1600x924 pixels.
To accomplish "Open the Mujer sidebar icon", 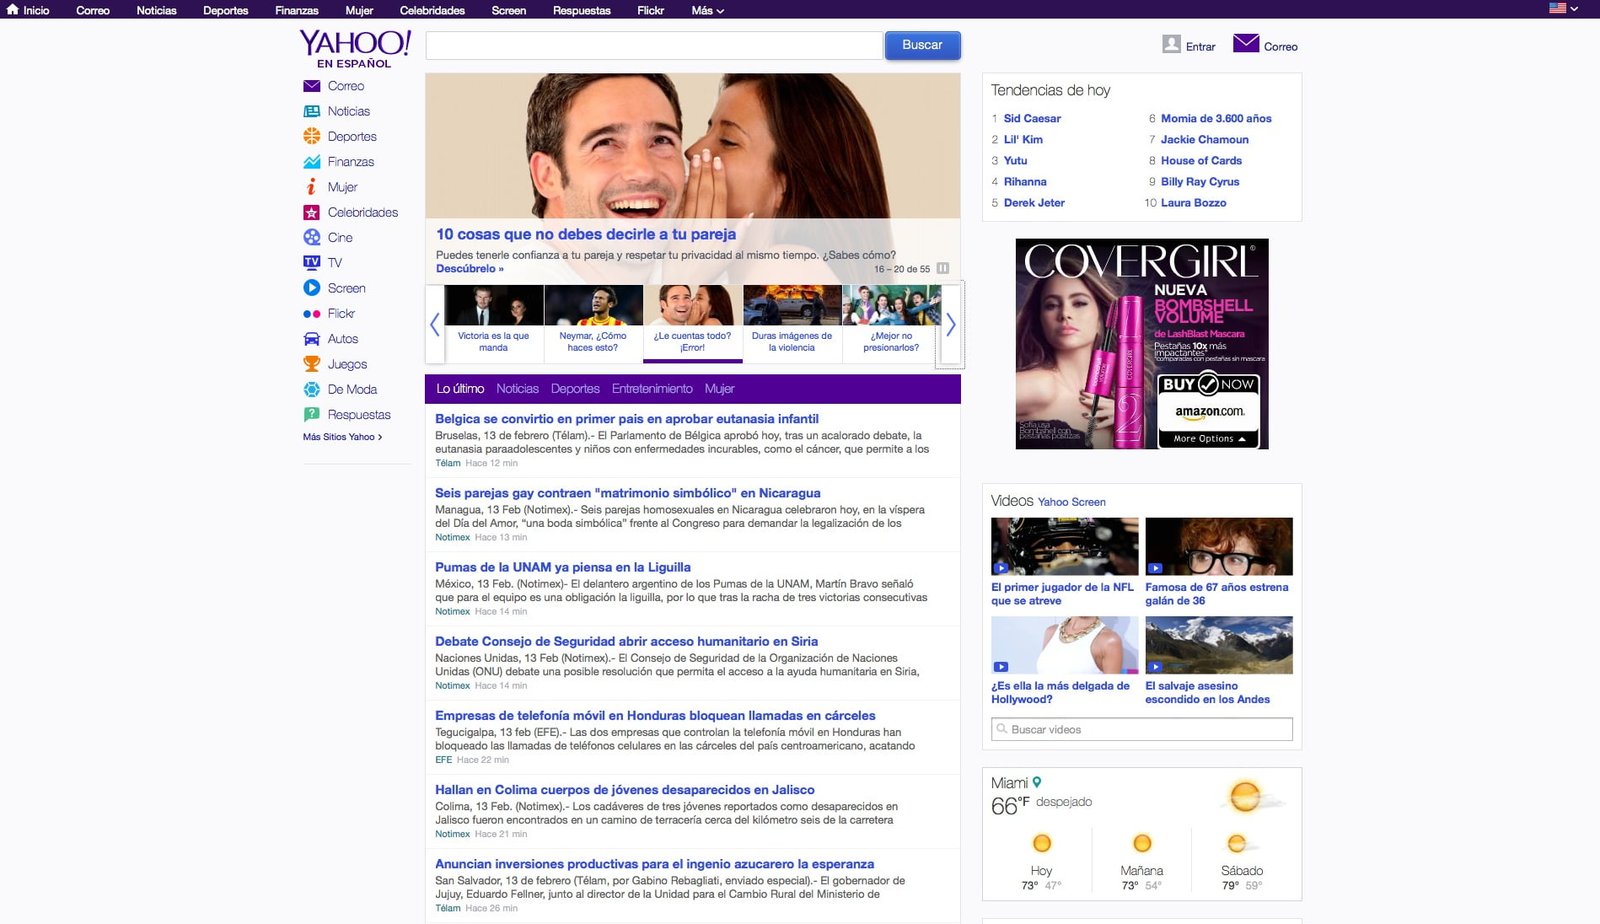I will 312,187.
